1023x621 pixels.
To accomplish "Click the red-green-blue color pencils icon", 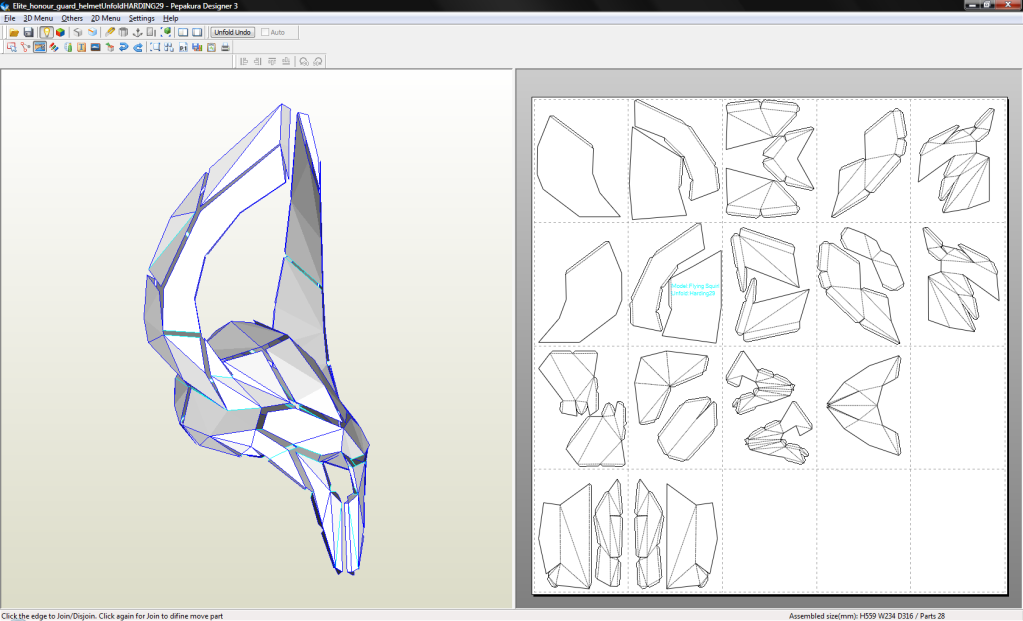I will 53,47.
